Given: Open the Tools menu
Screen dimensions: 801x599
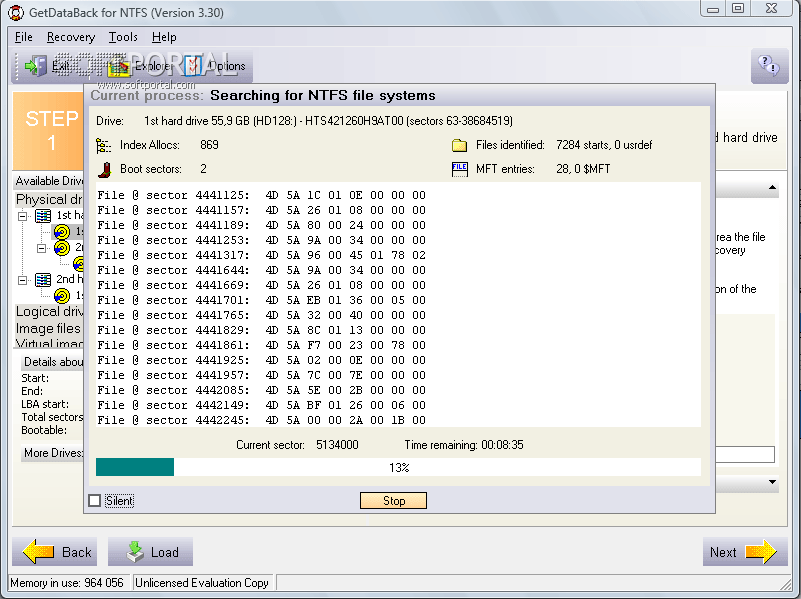Looking at the screenshot, I should coord(123,37).
